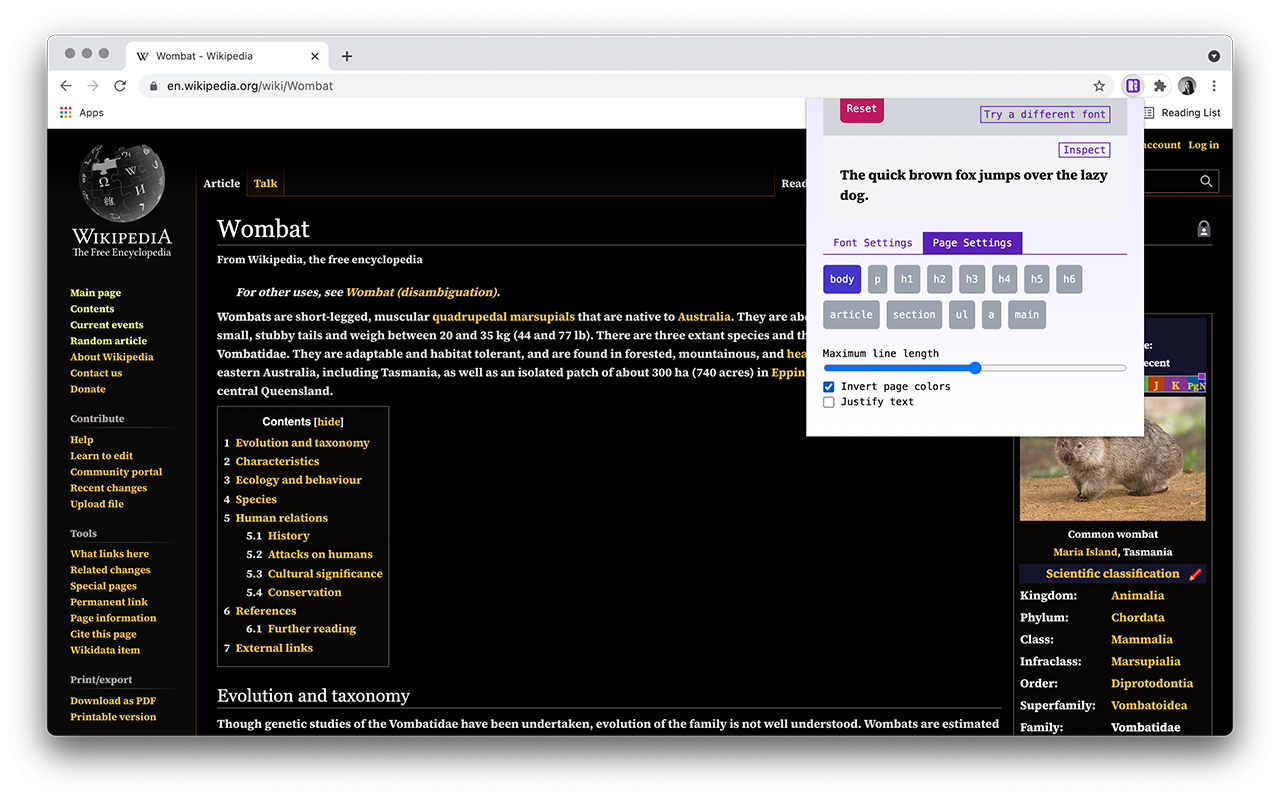1280x800 pixels.
Task: Open Chrome three-dot menu
Action: (x=1214, y=86)
